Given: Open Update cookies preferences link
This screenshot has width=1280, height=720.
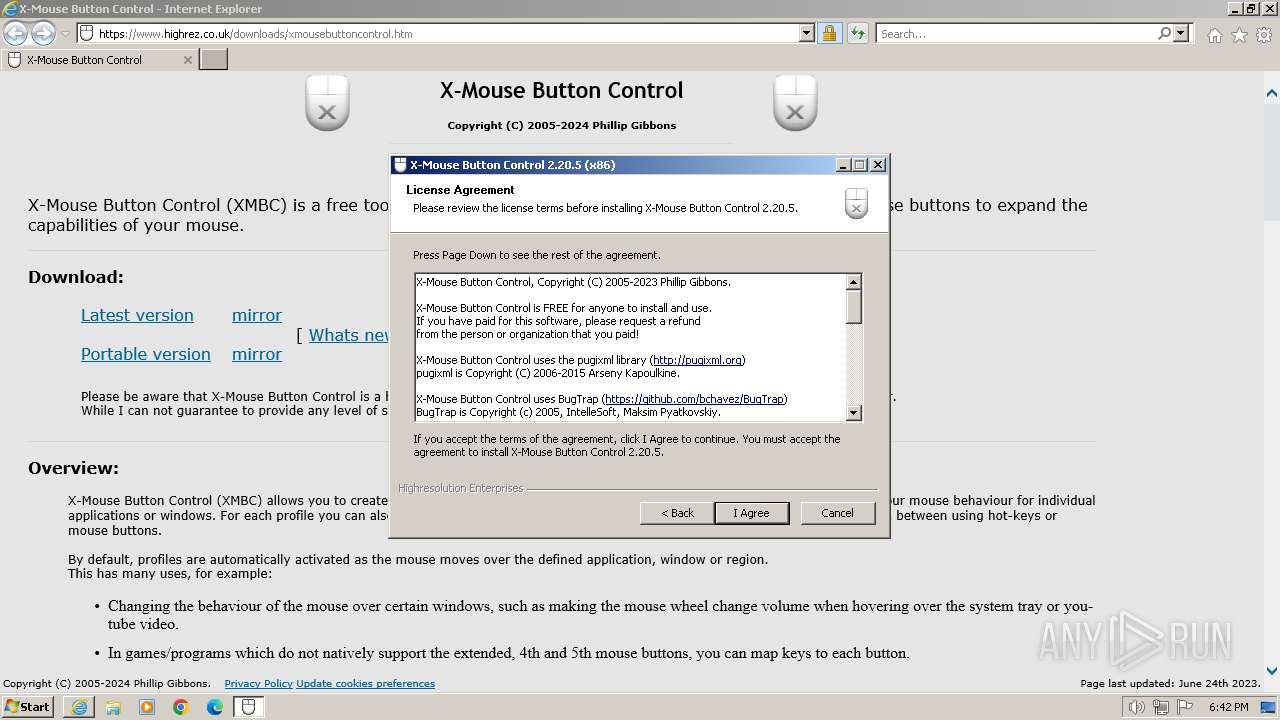Looking at the screenshot, I should tap(365, 684).
